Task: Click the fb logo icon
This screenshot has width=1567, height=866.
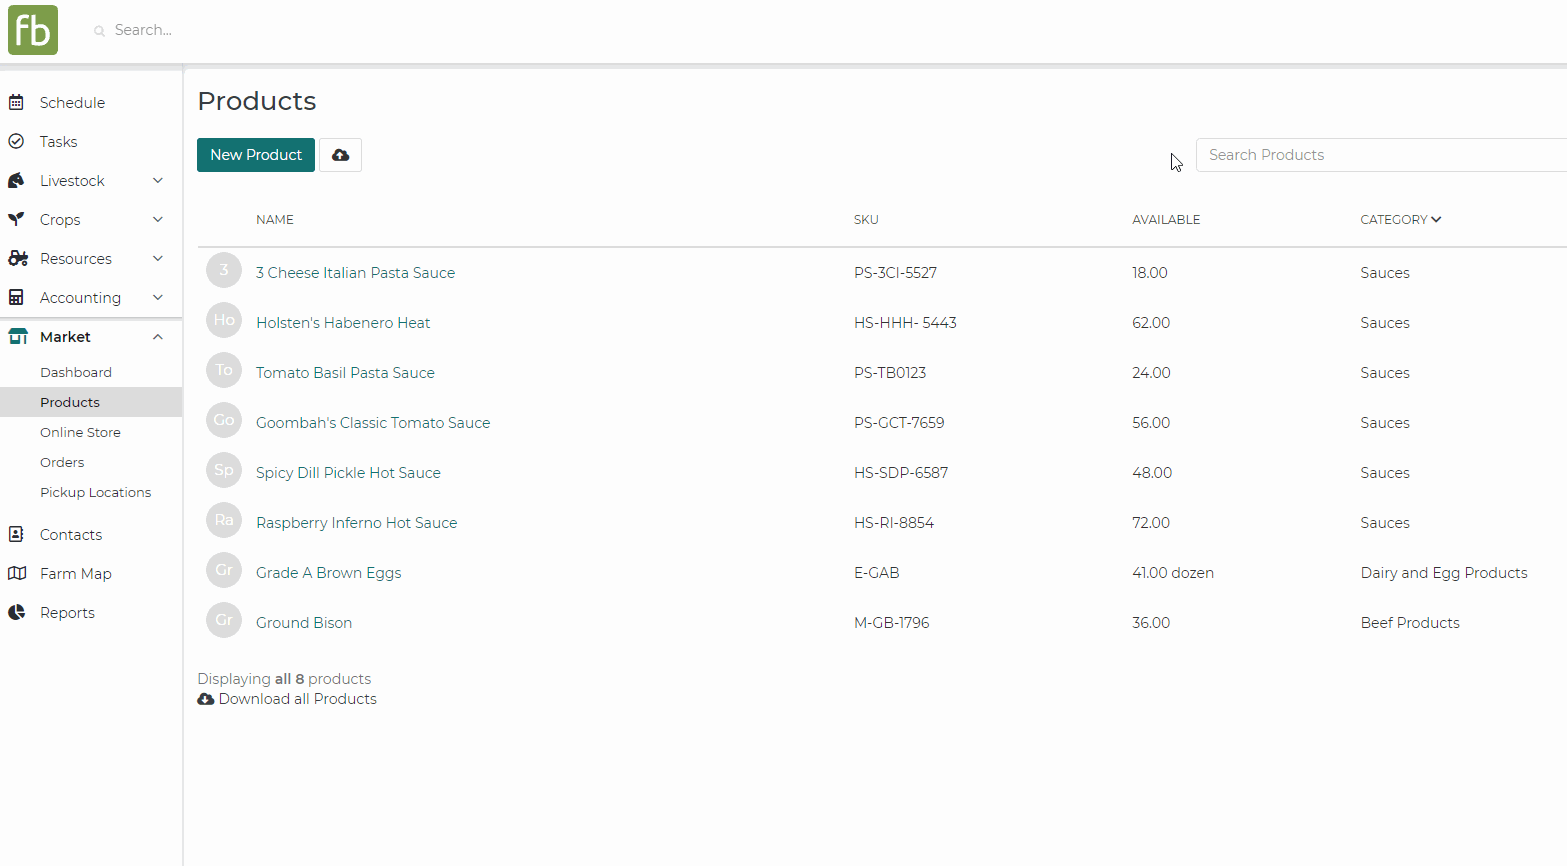Action: click(33, 30)
